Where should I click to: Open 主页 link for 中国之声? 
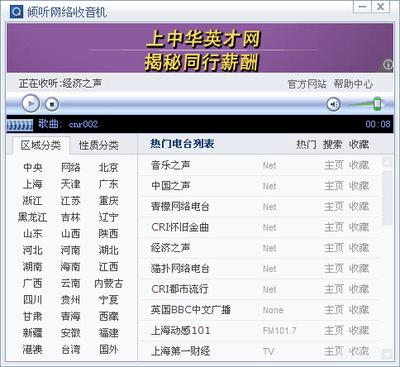click(x=334, y=186)
